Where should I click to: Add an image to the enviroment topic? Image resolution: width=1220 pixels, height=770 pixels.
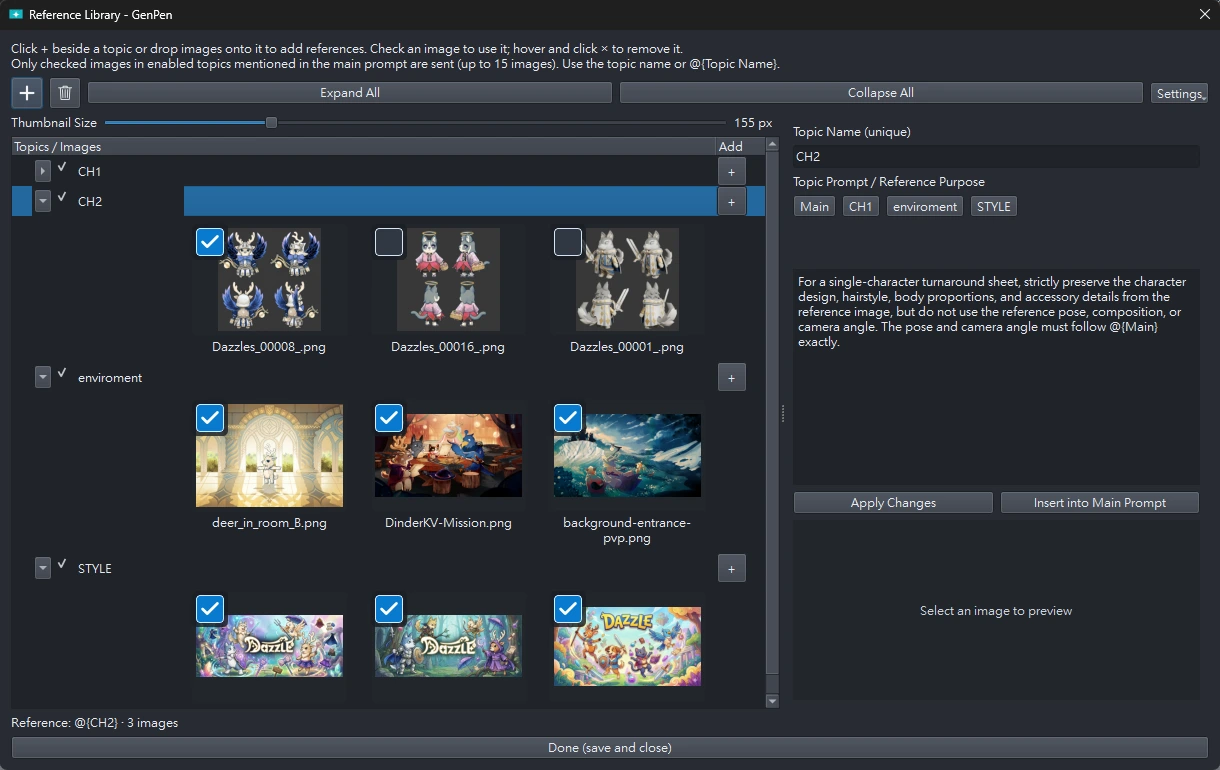(x=731, y=377)
